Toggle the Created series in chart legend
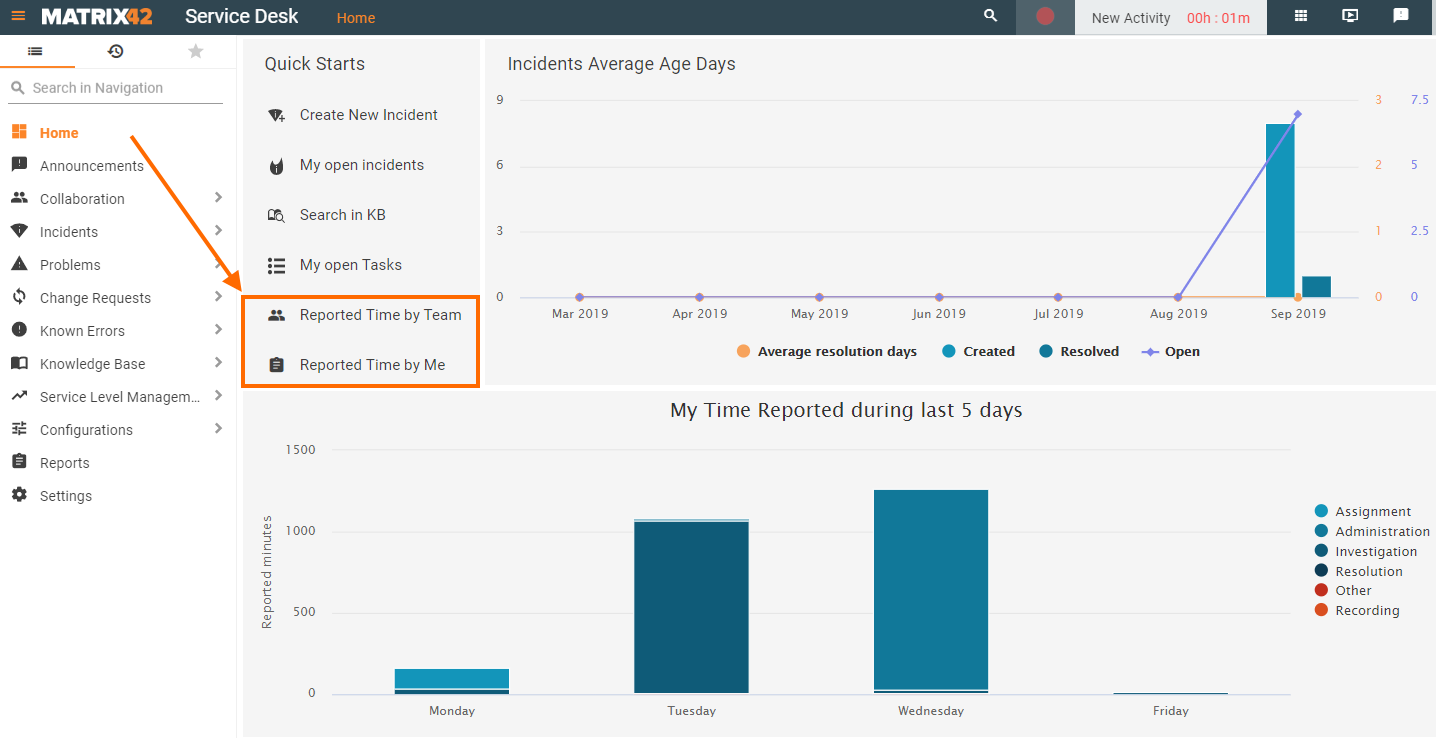Viewport: 1436px width, 738px height. (978, 352)
